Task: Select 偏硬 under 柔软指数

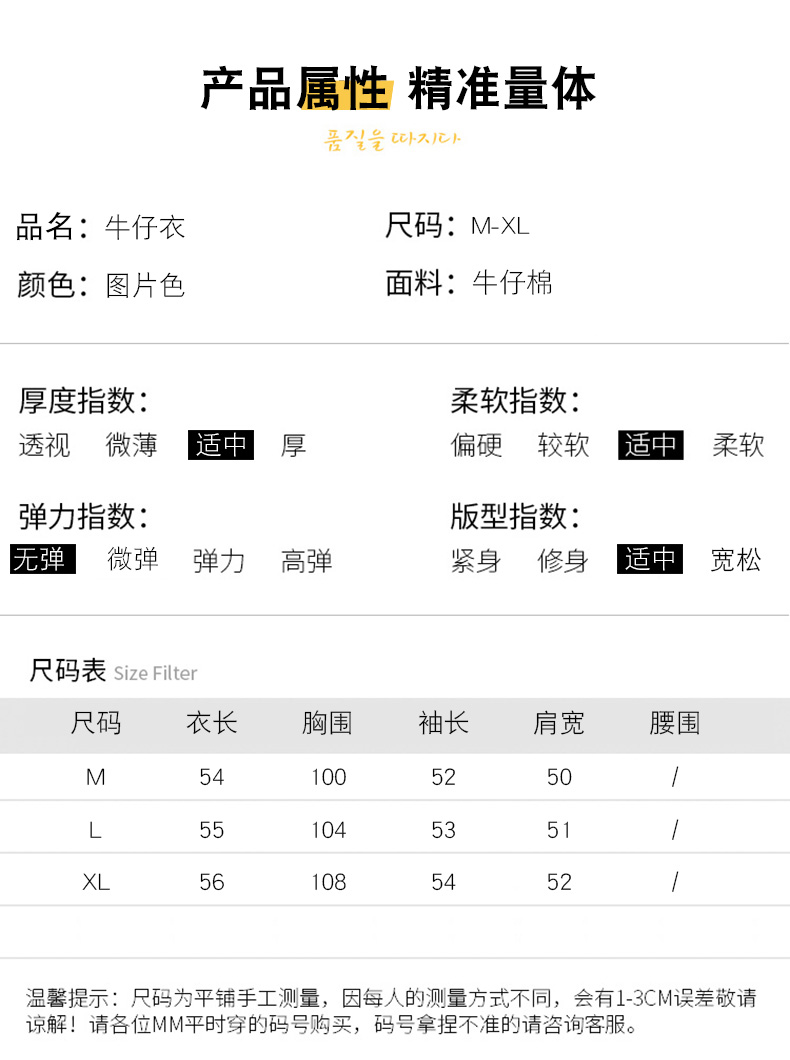Action: [476, 445]
